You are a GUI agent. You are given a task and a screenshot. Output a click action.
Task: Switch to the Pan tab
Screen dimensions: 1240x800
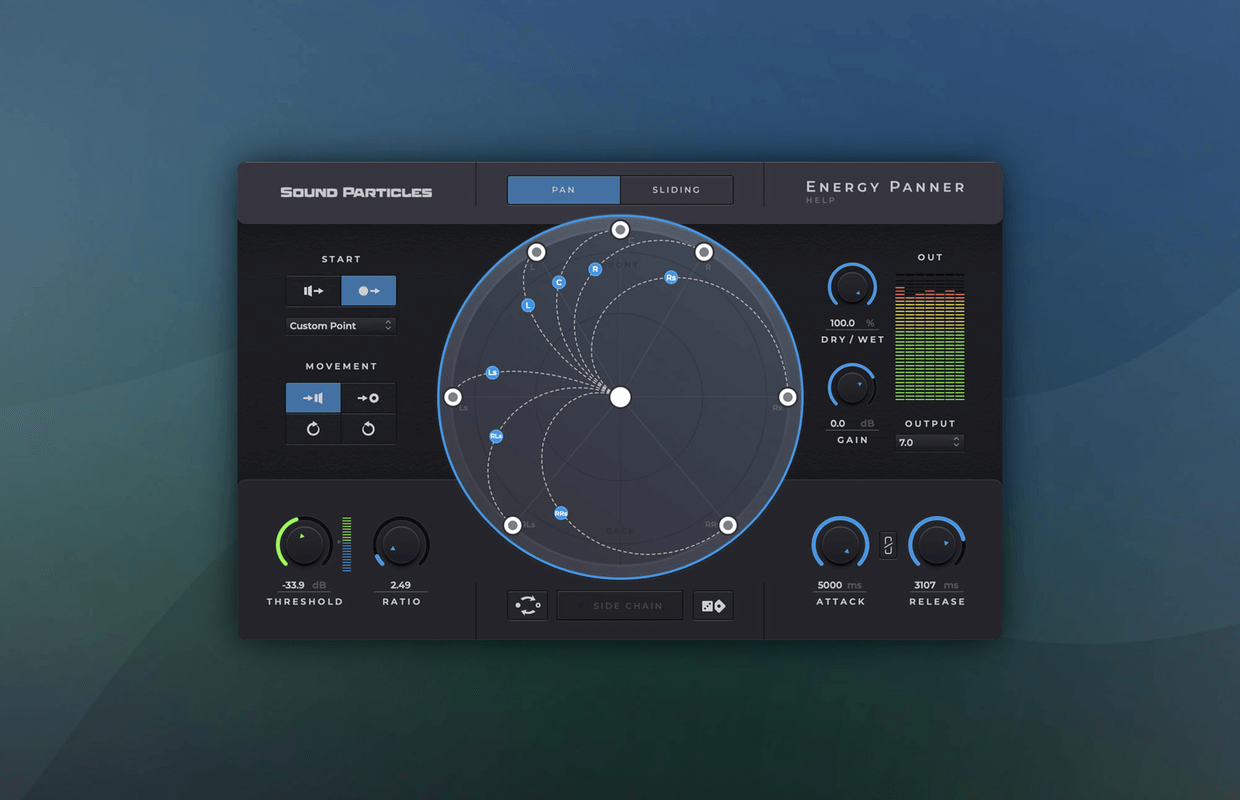564,190
